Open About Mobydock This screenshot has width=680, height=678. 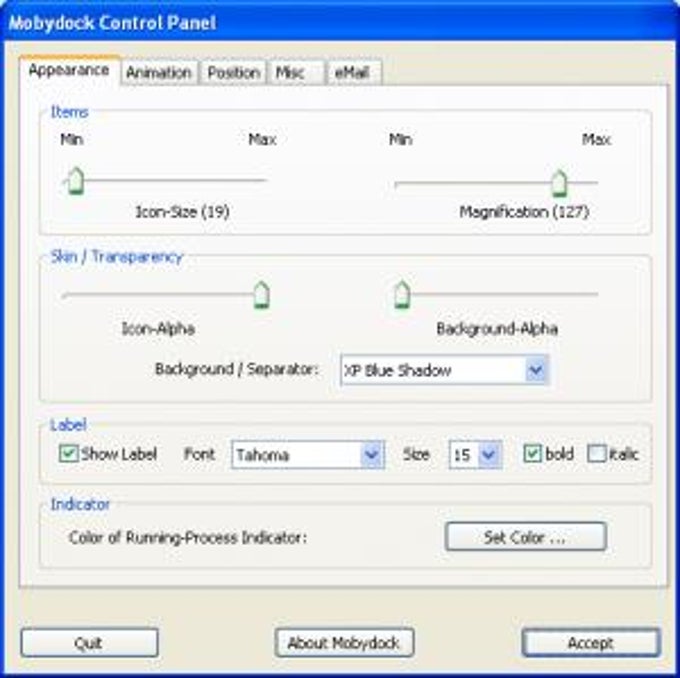[x=344, y=642]
